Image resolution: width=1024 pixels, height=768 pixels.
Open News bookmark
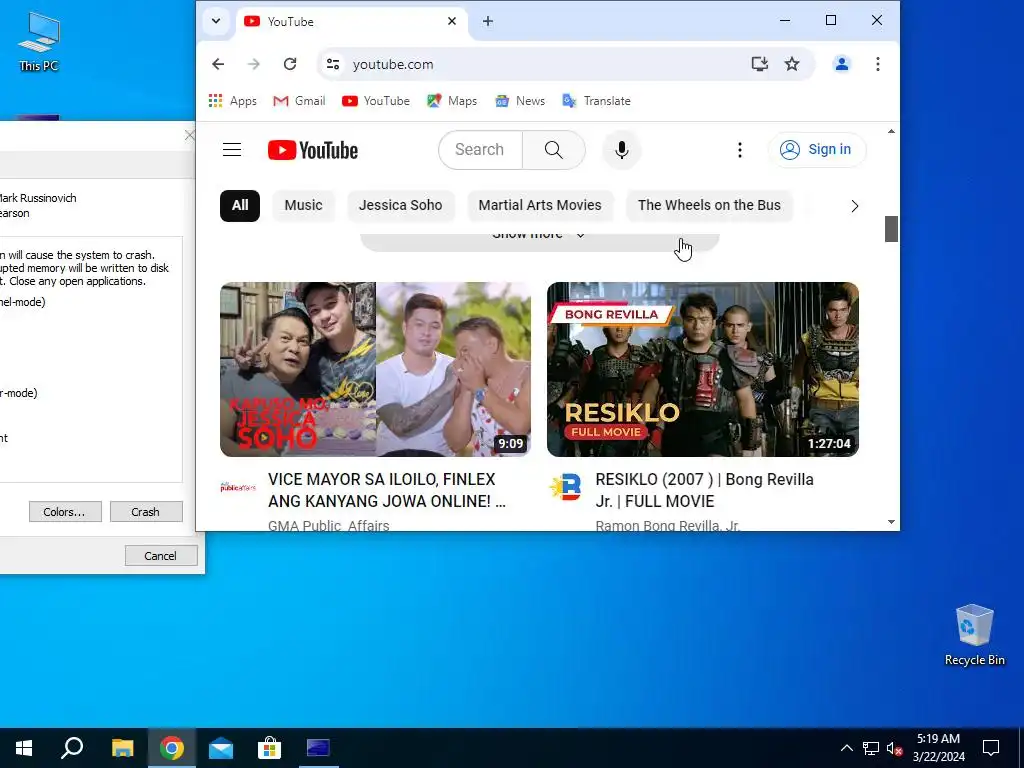520,101
